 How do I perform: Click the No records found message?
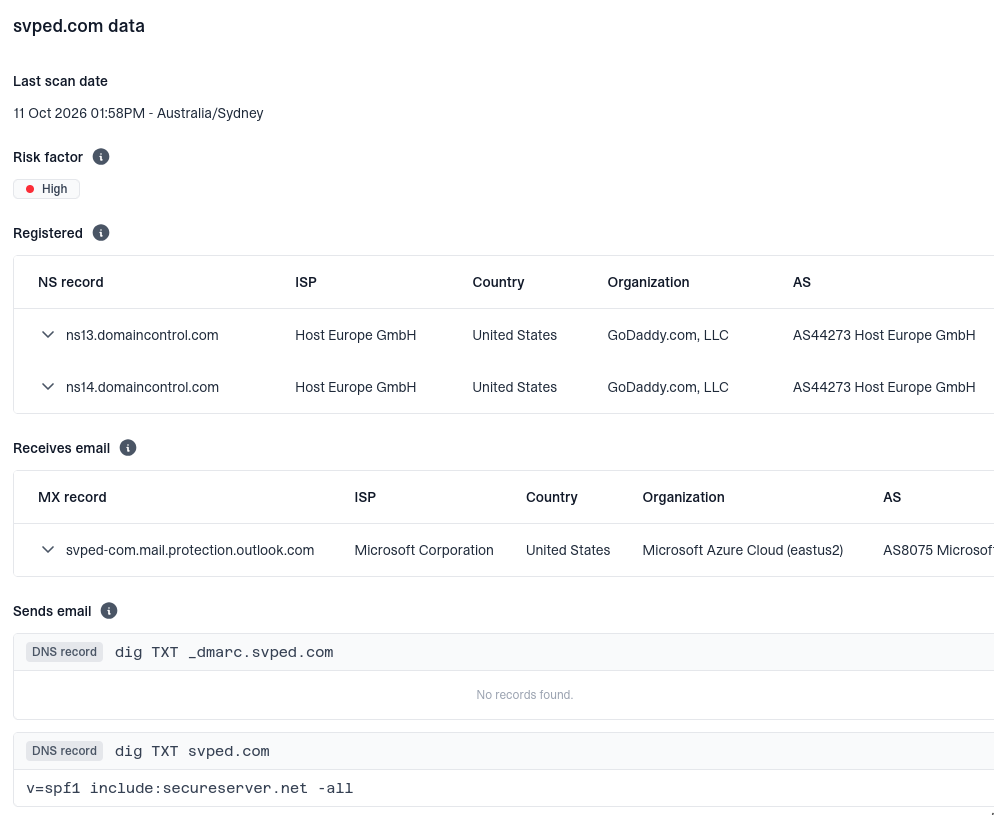pyautogui.click(x=525, y=695)
